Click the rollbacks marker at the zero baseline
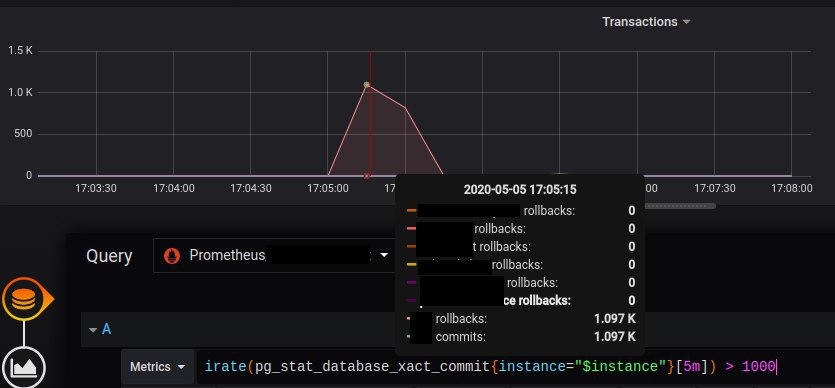Screen dimensions: 835x388 click(366, 176)
